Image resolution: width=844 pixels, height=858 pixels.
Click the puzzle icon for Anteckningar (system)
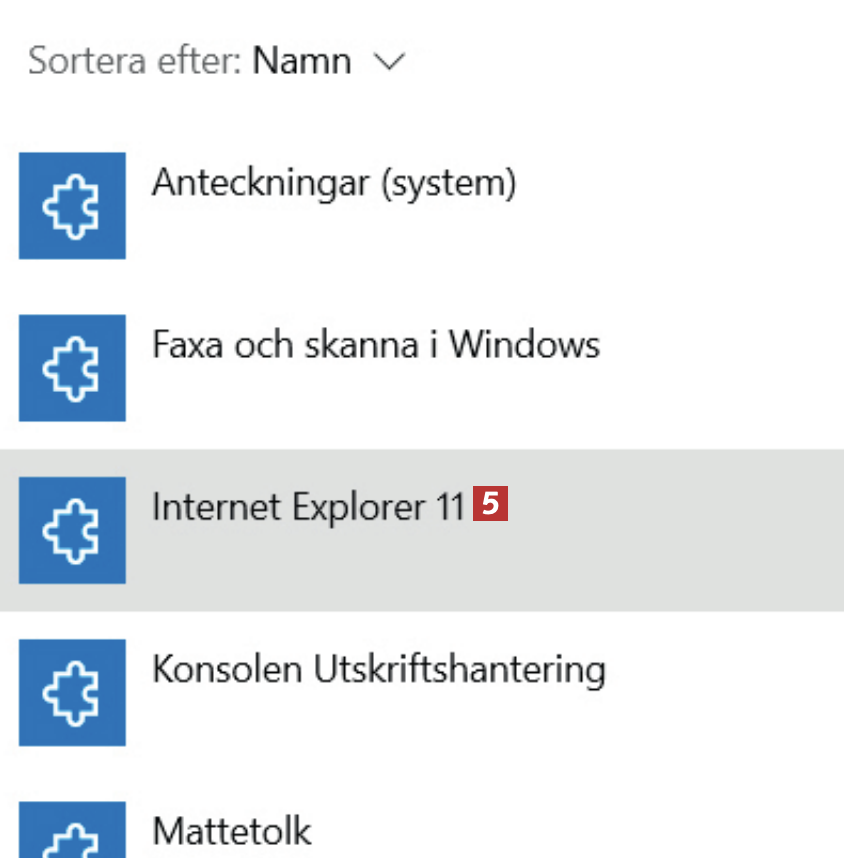pos(72,205)
